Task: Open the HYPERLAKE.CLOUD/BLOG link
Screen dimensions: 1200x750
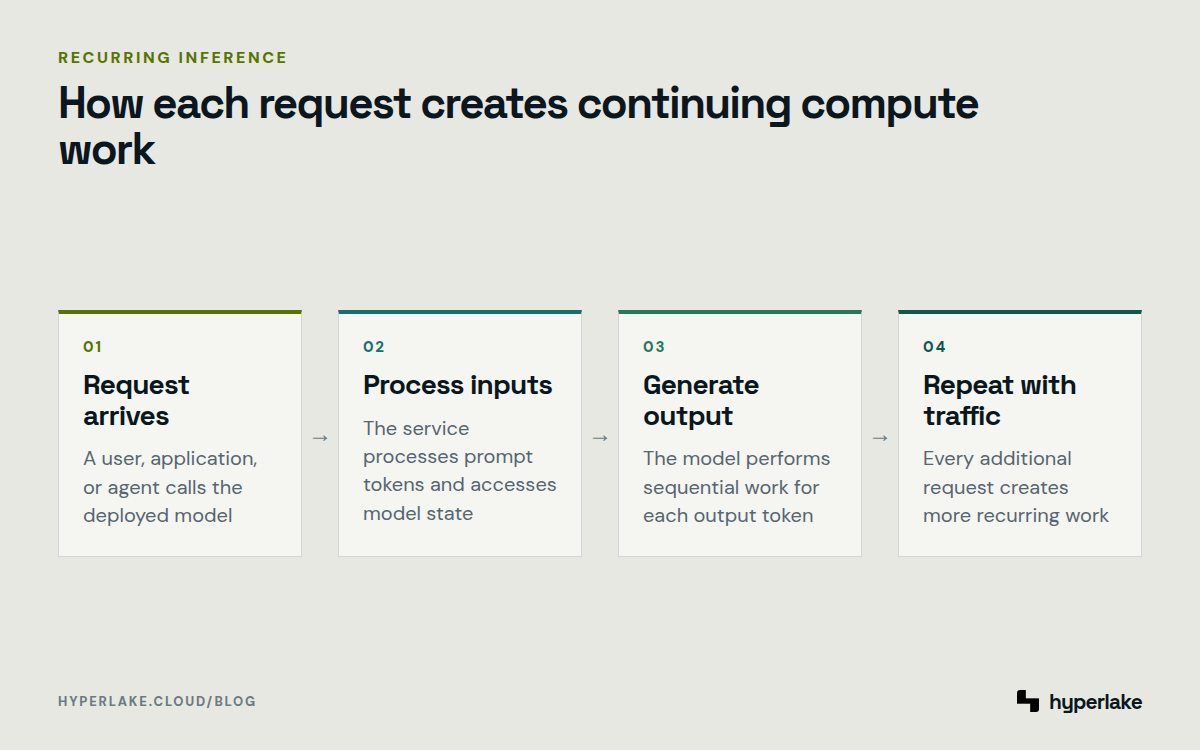Action: (x=157, y=701)
